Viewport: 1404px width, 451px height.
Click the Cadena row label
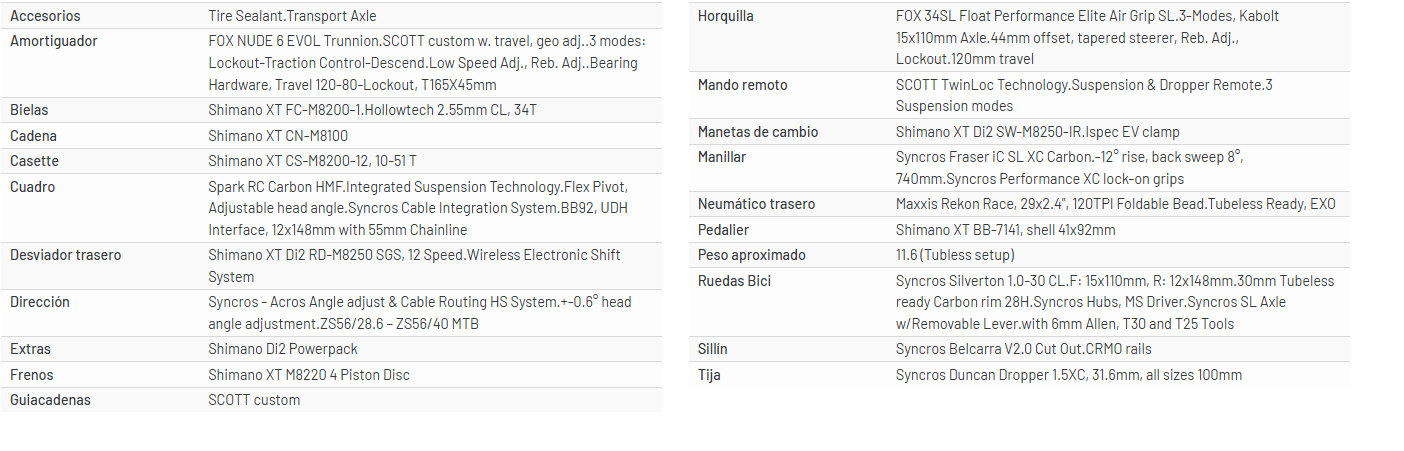(x=33, y=136)
